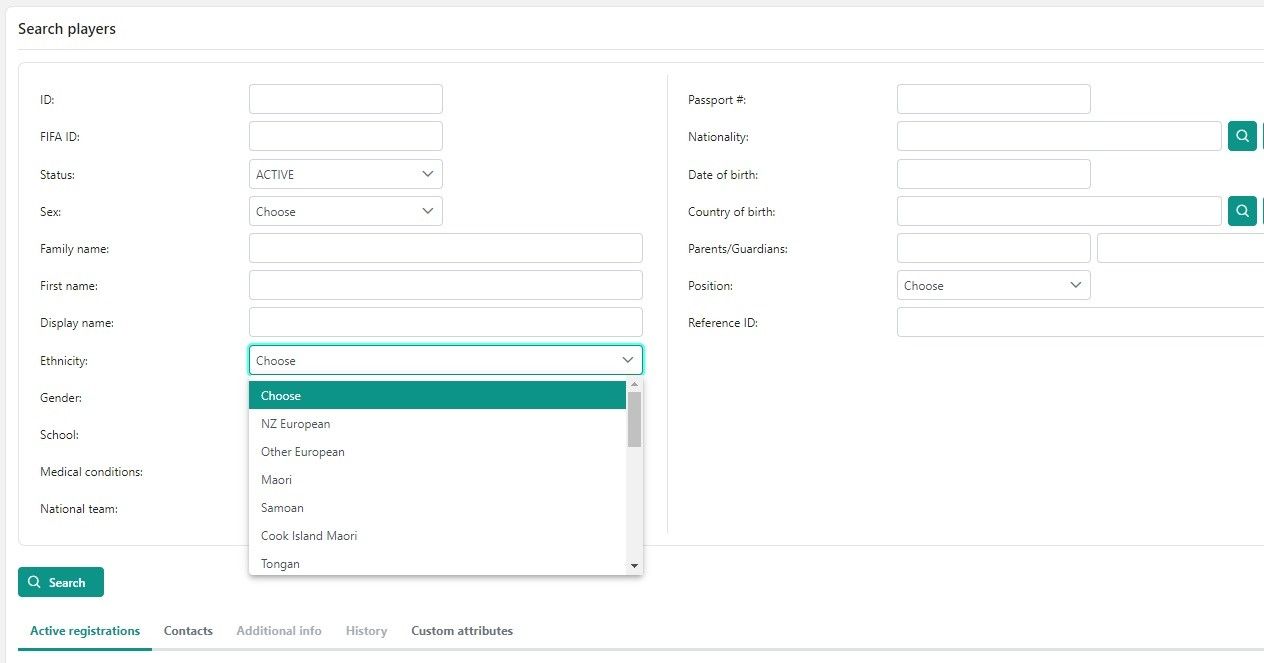The height and width of the screenshot is (663, 1264).
Task: Select the Active registrations tab
Action: (85, 631)
